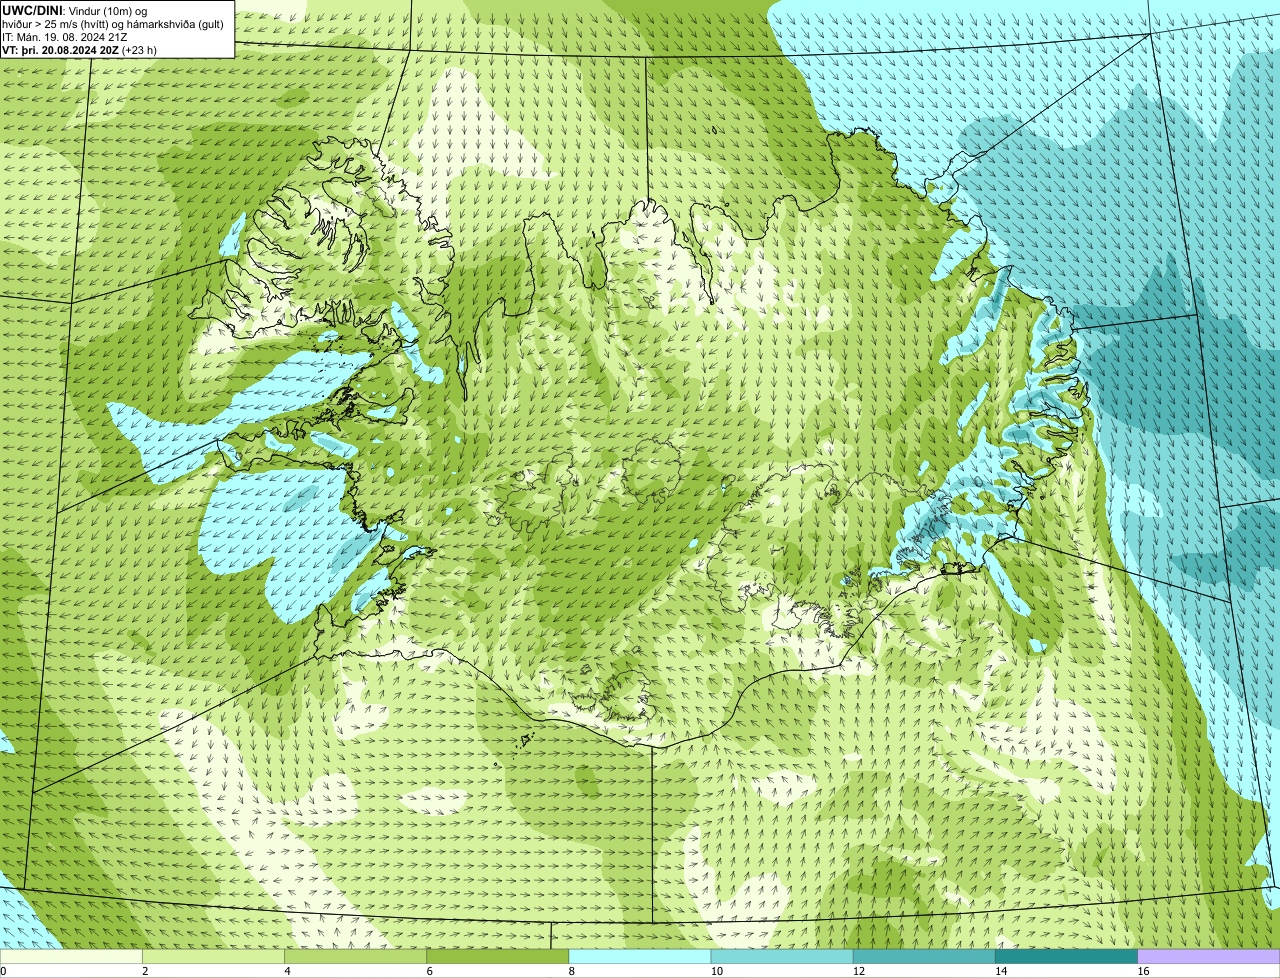This screenshot has width=1280, height=978.
Task: Click the lavender above-16 m/s legend swatch
Action: pyautogui.click(x=1209, y=956)
